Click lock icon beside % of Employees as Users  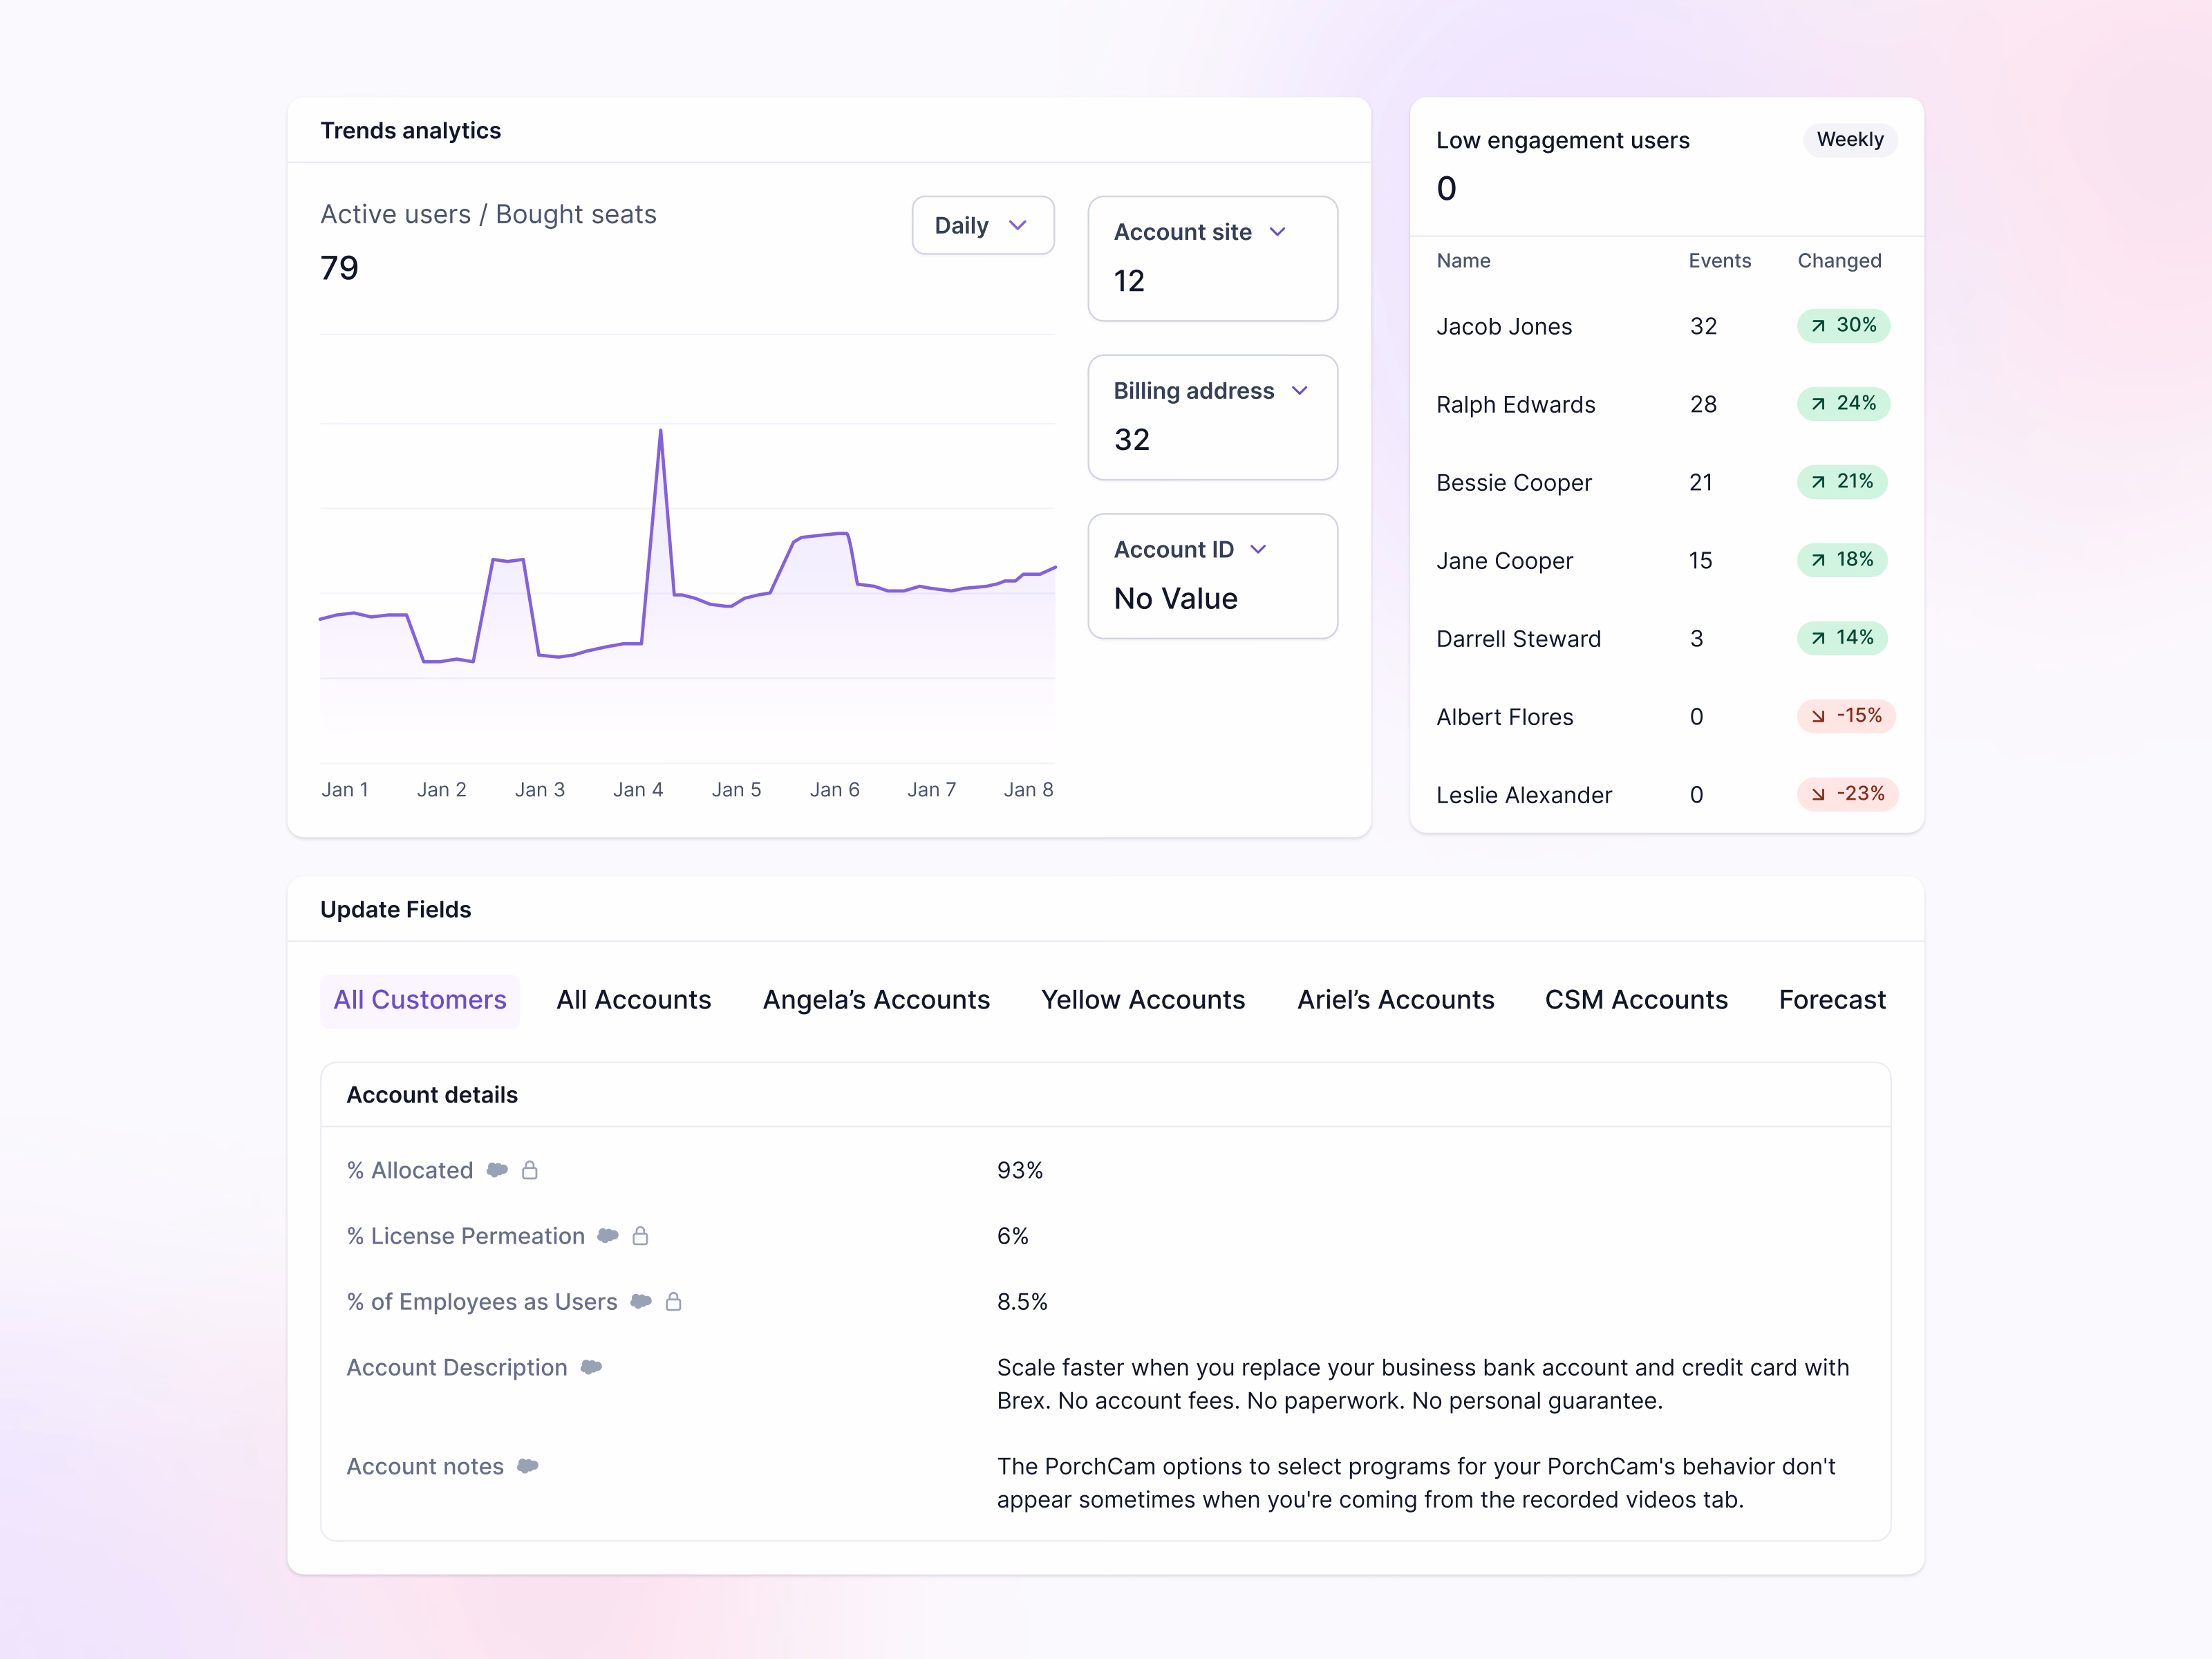pos(674,1302)
